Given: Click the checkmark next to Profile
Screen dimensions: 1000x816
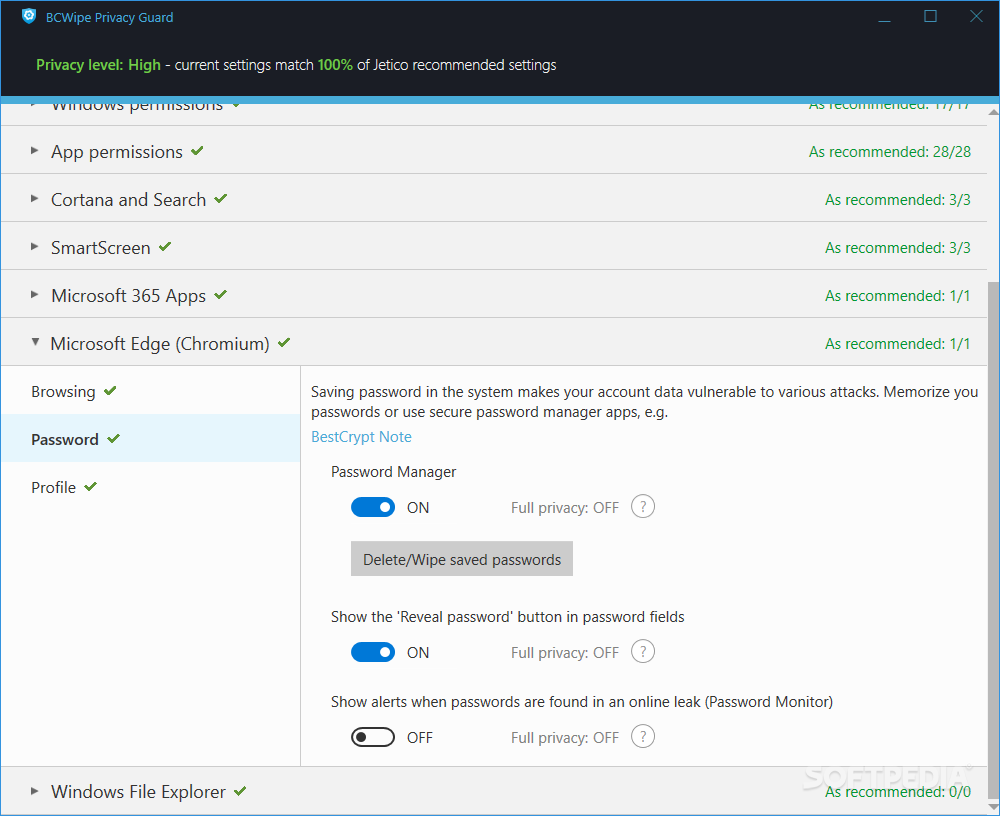Looking at the screenshot, I should coord(91,486).
